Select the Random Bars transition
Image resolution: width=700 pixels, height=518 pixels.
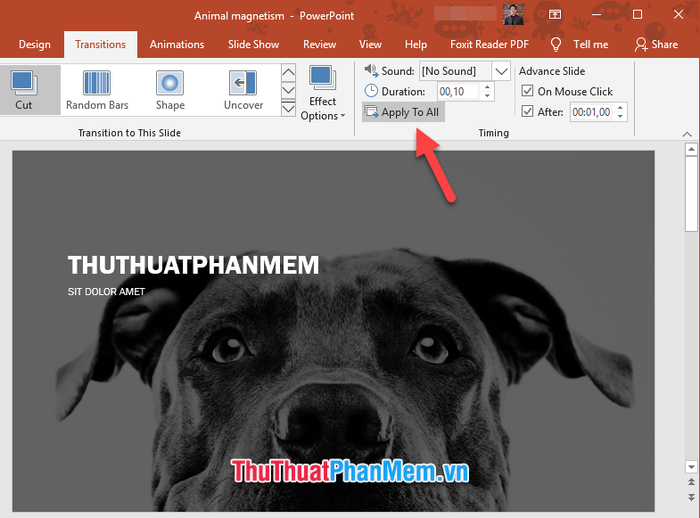(97, 90)
